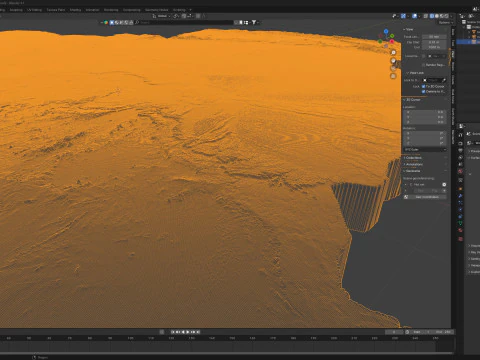Click the 3D Cursor Location X field
Image resolution: width=480 pixels, height=360 pixels.
tap(425, 112)
